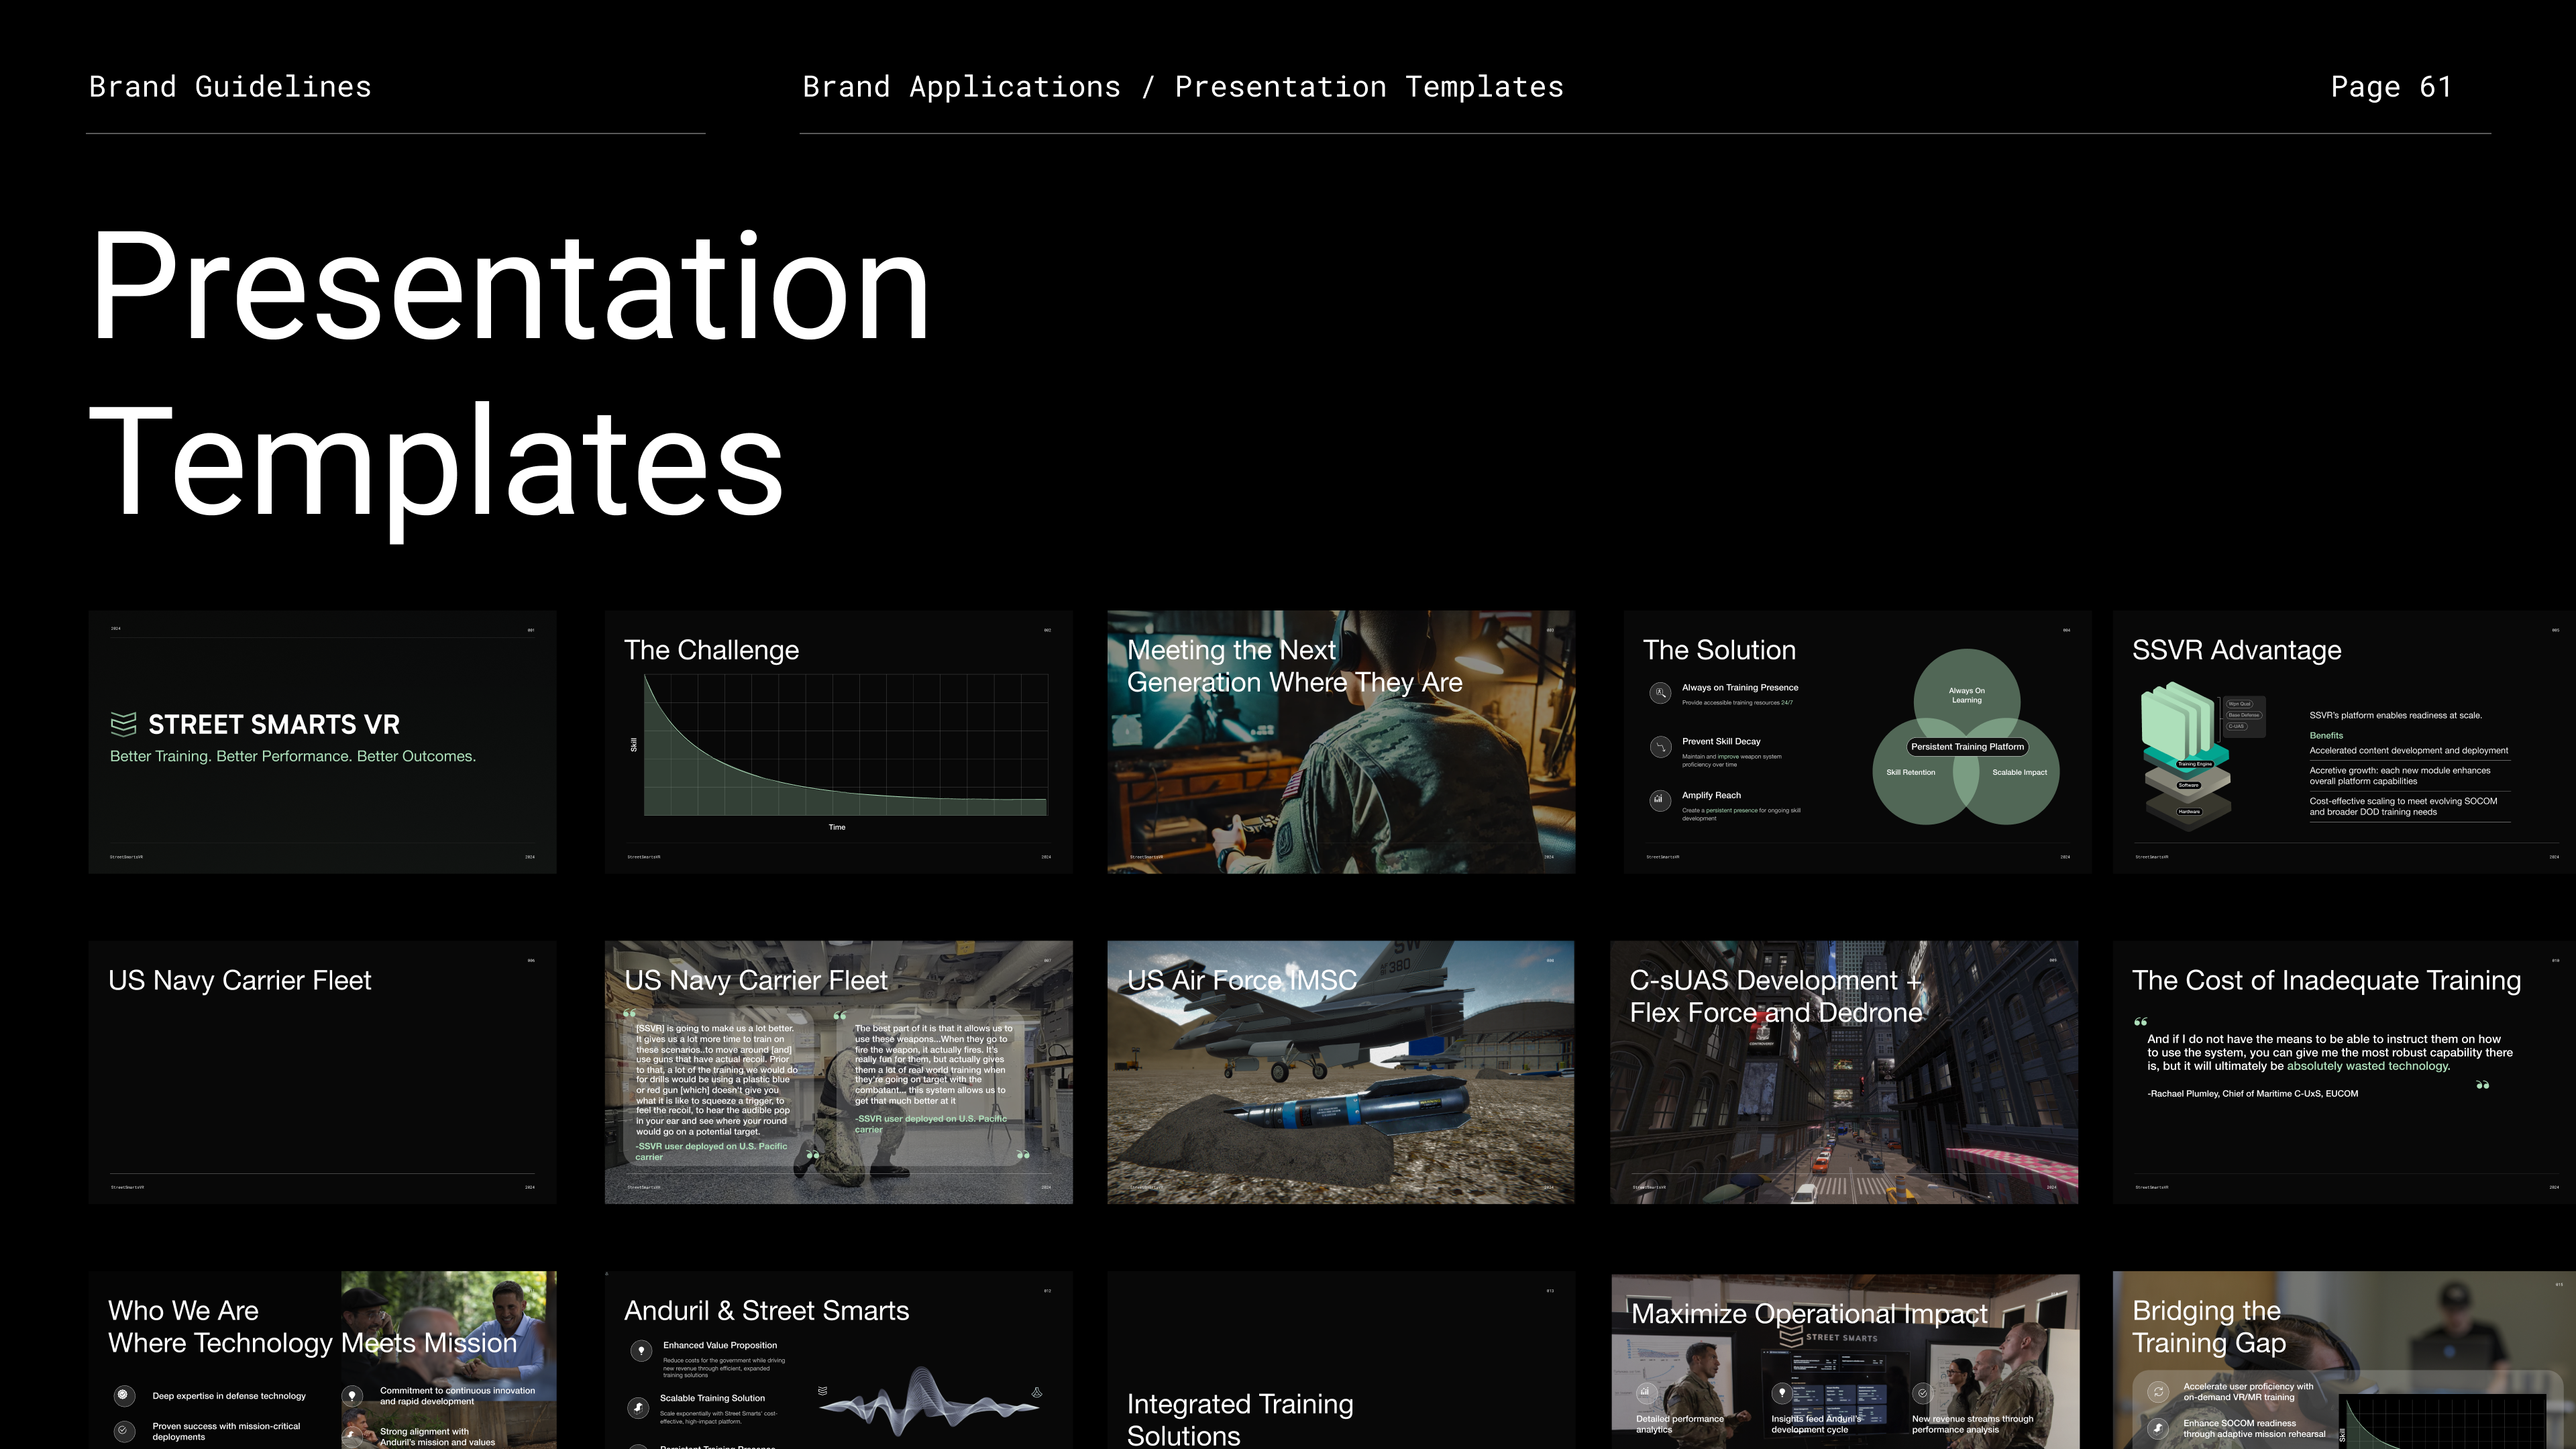Image resolution: width=2576 pixels, height=1449 pixels.
Task: Click the Page 61 label
Action: pyautogui.click(x=2391, y=87)
